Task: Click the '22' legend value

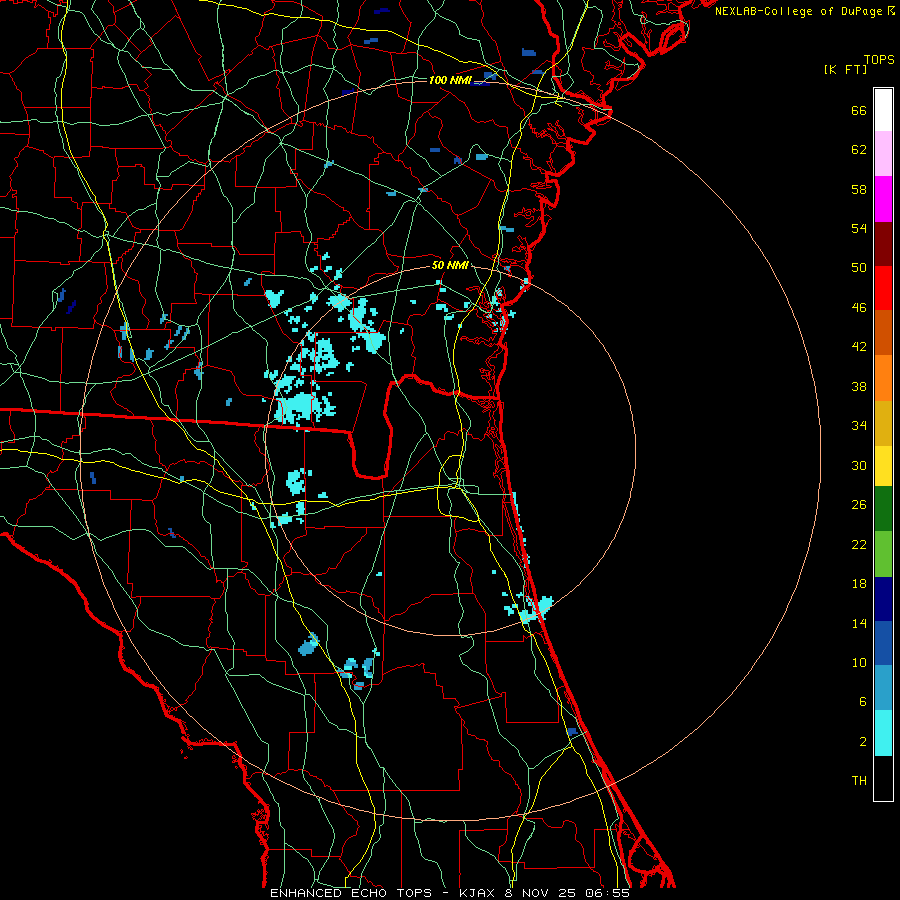Action: click(859, 544)
